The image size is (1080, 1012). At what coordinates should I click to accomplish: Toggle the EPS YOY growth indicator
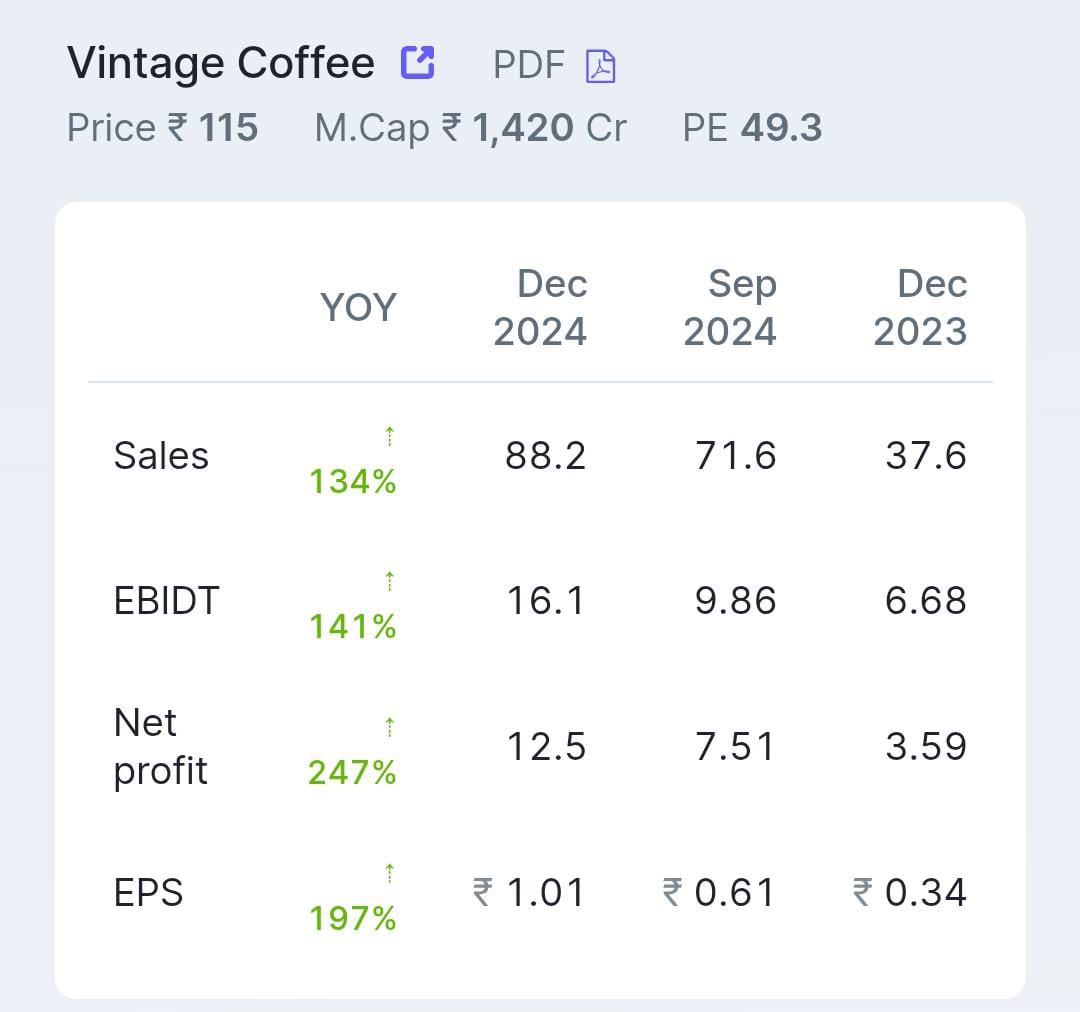point(355,919)
